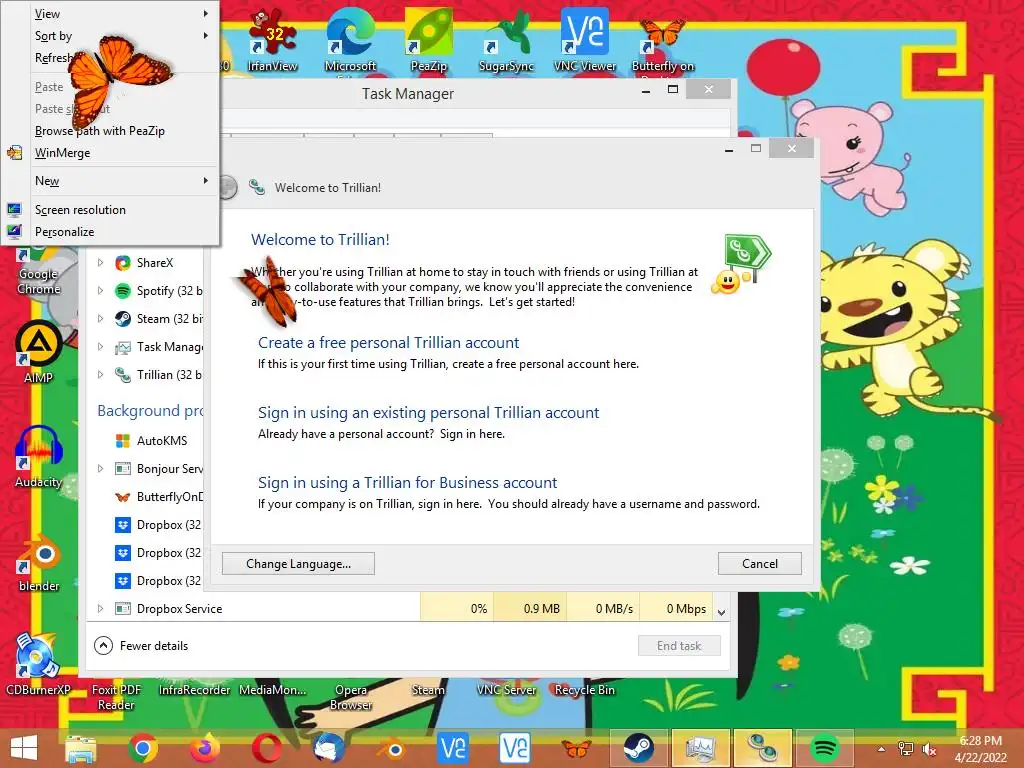The image size is (1024, 768).
Task: Expand the Bonjour Service row arrow
Action: tap(101, 468)
